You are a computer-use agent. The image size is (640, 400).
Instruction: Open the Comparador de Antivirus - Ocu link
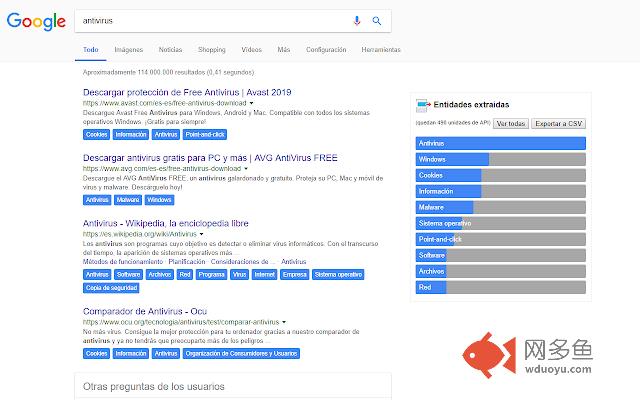coord(158,311)
